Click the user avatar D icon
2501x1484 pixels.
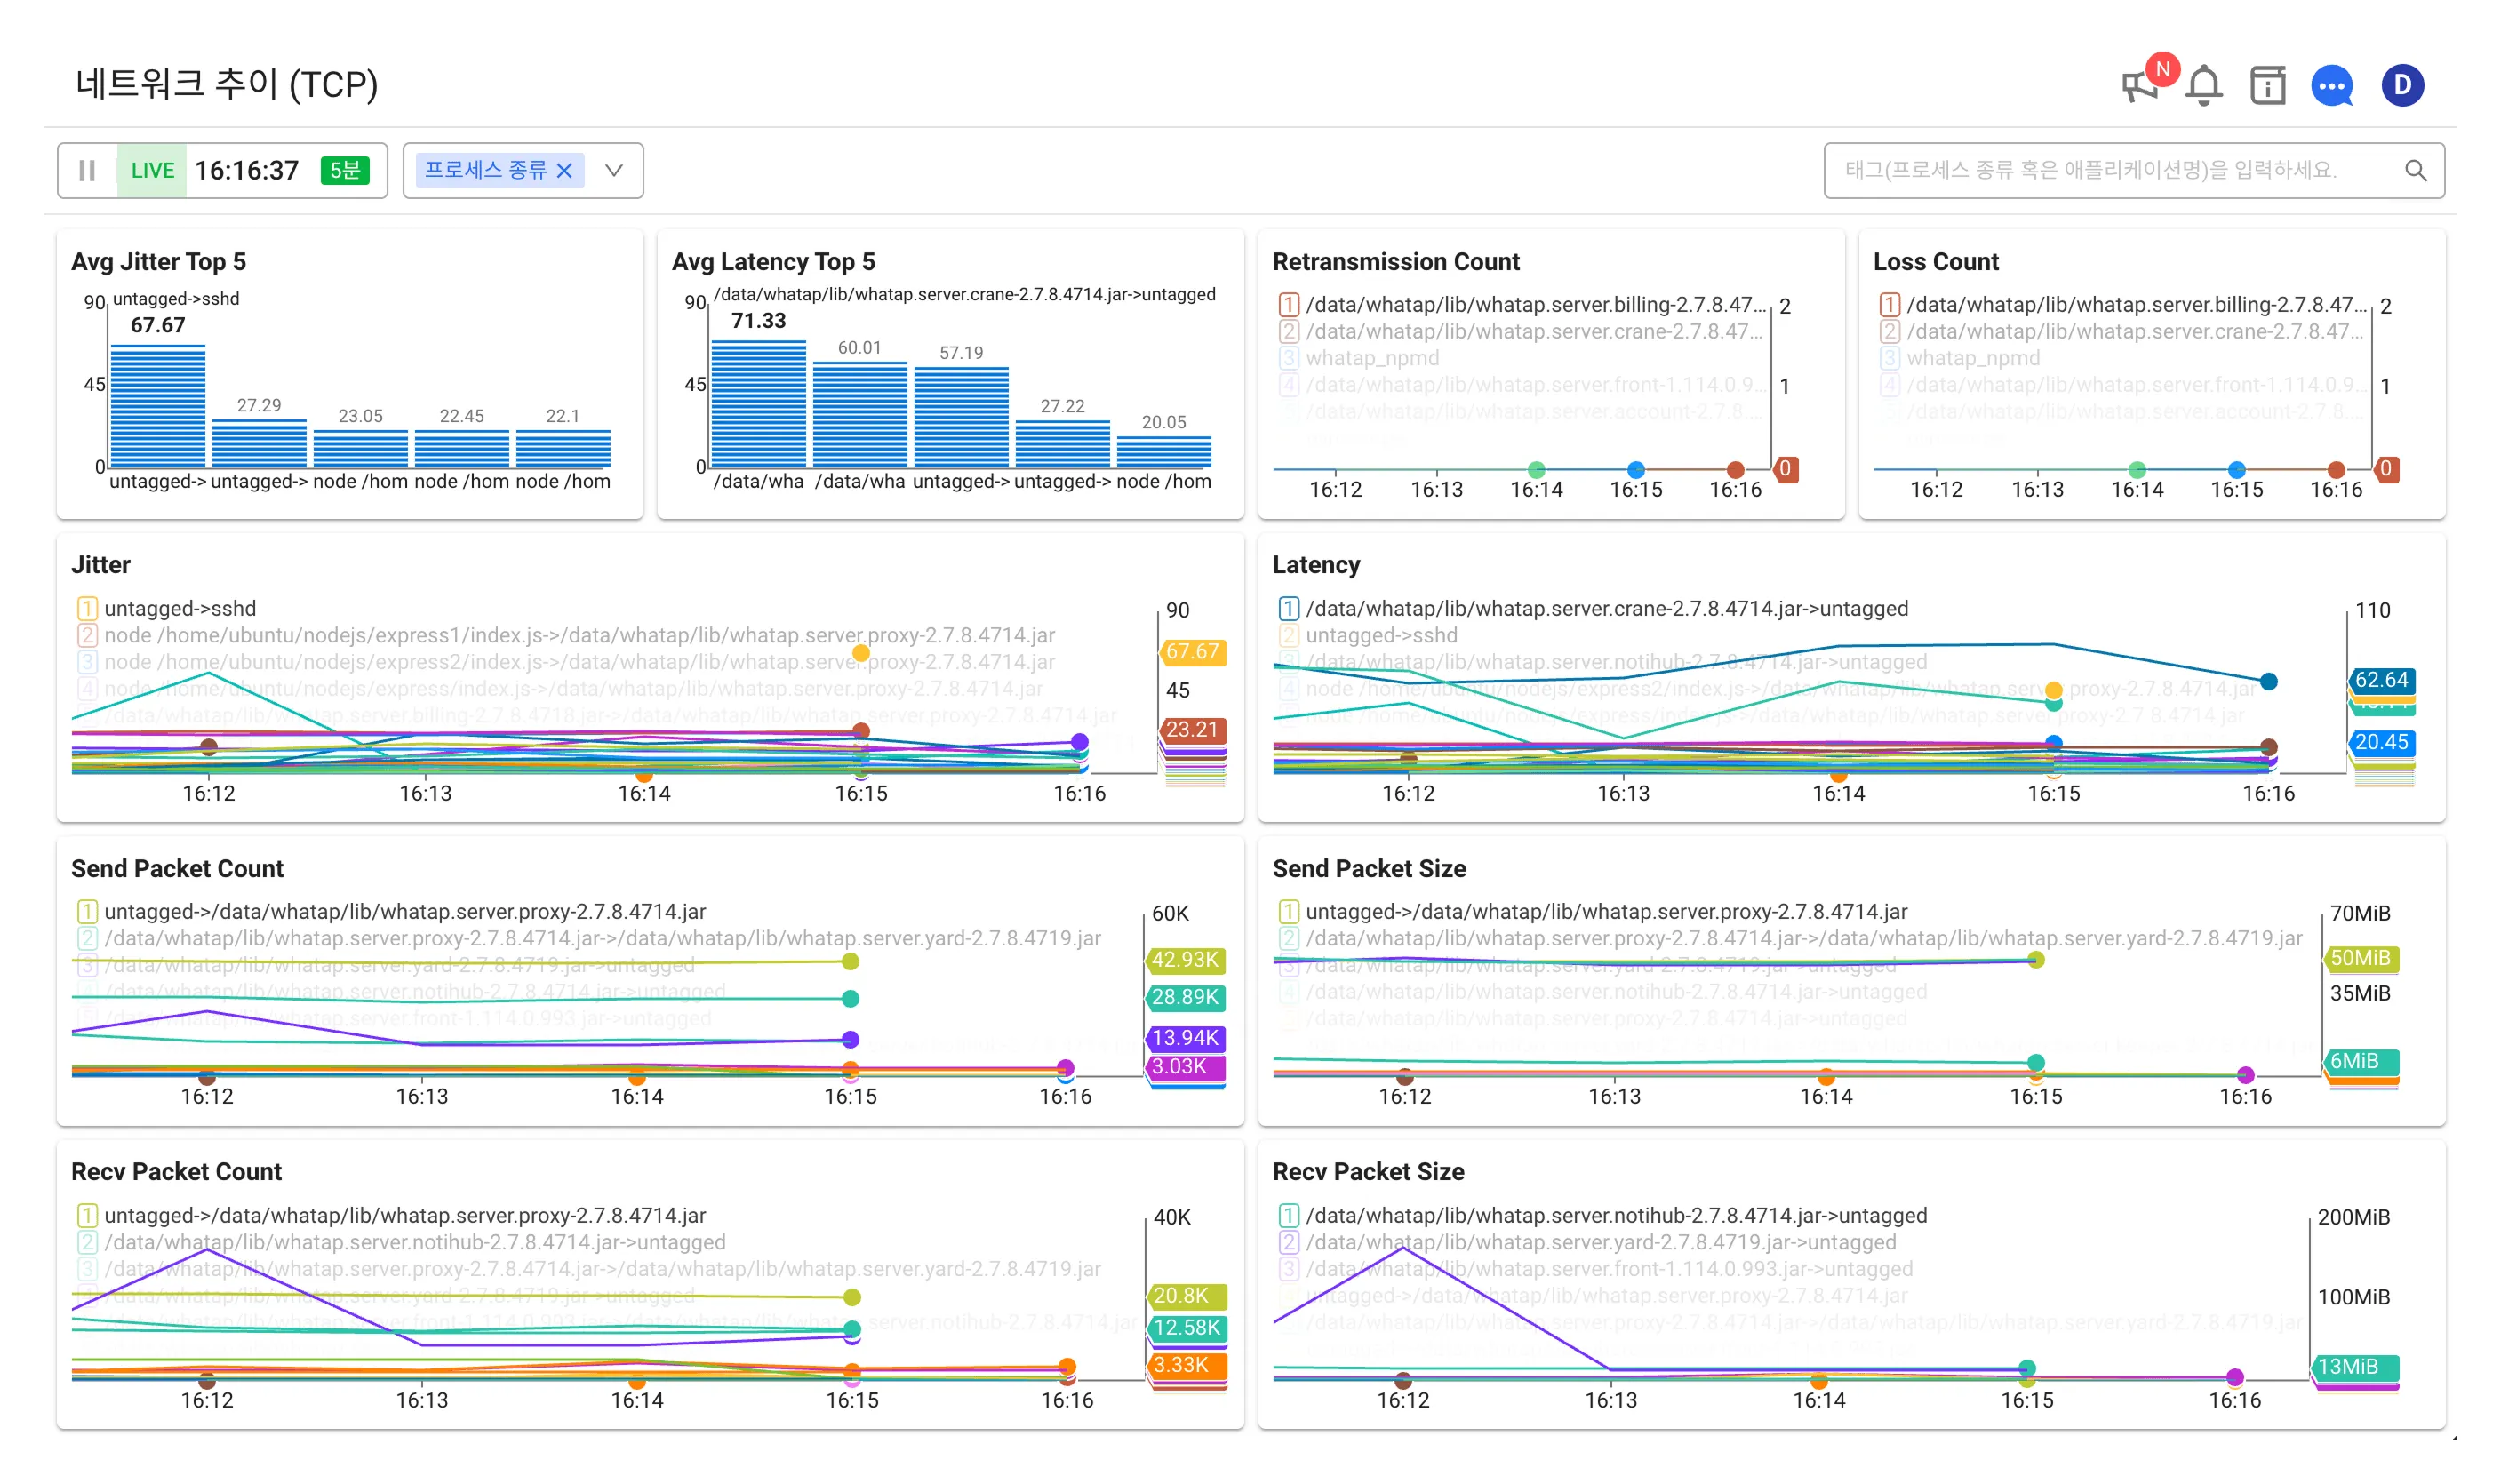[x=2402, y=86]
